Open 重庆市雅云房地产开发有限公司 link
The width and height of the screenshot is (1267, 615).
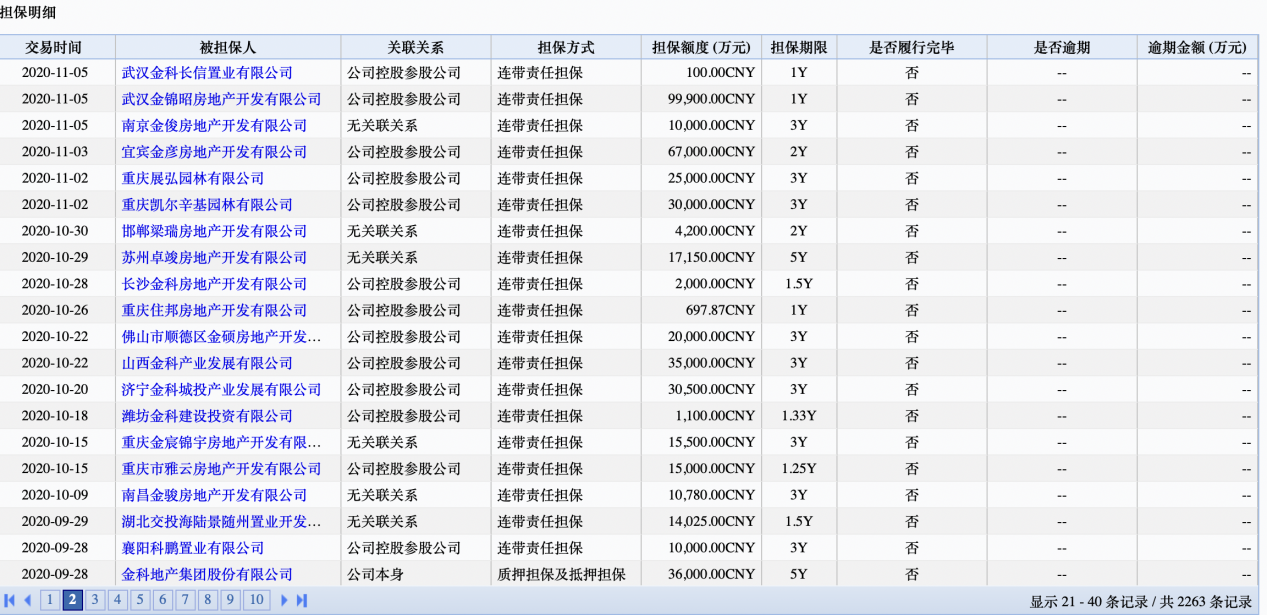221,468
